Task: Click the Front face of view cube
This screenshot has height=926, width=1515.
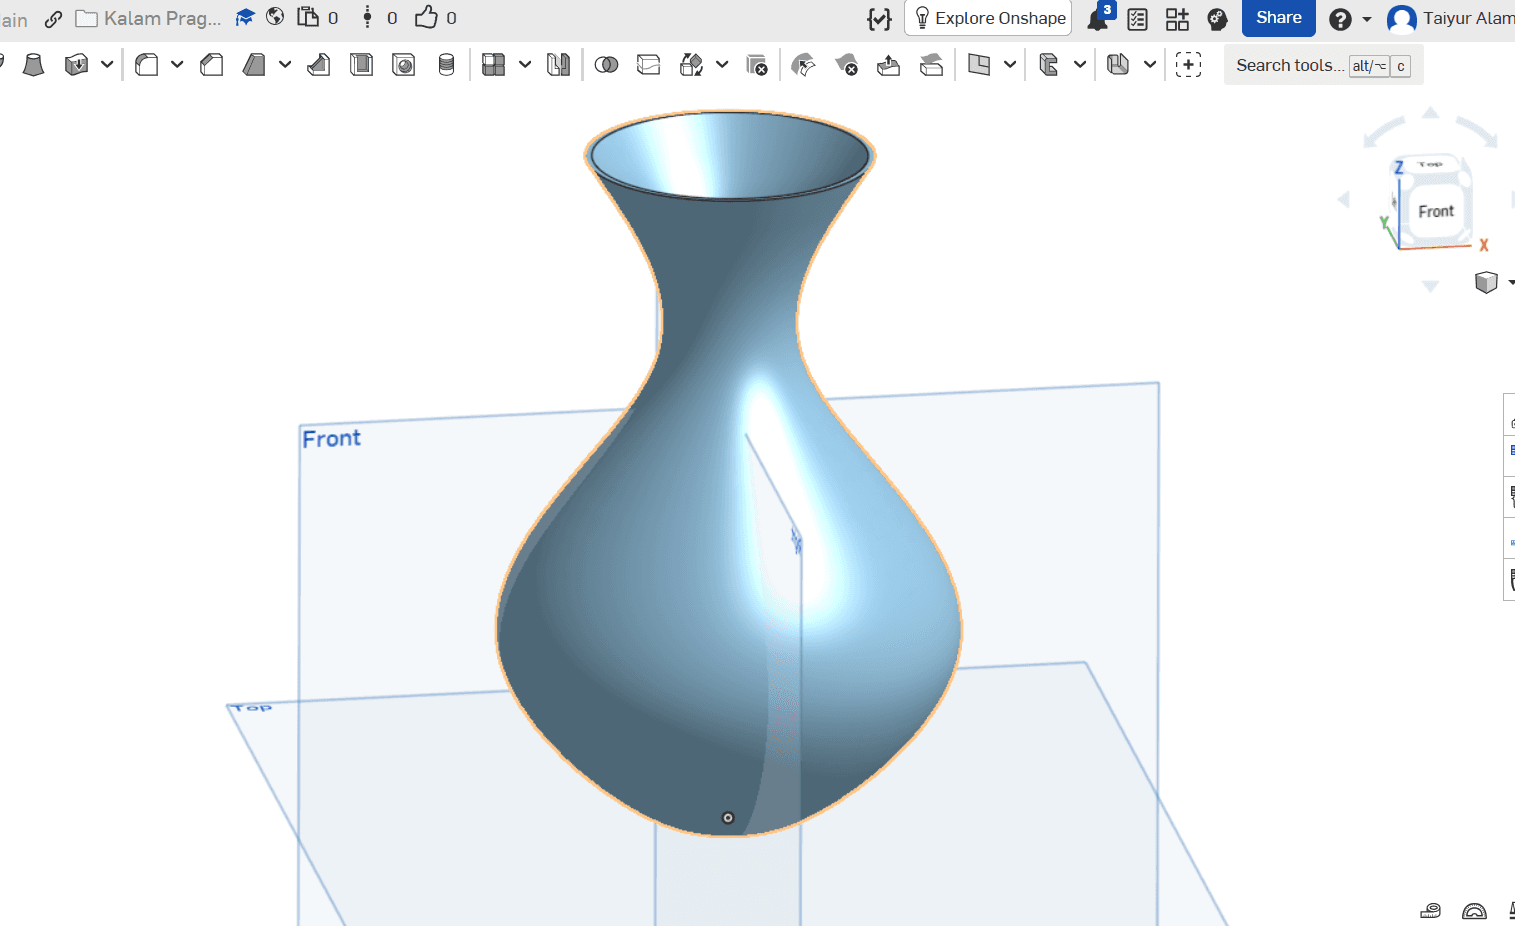Action: click(1435, 211)
